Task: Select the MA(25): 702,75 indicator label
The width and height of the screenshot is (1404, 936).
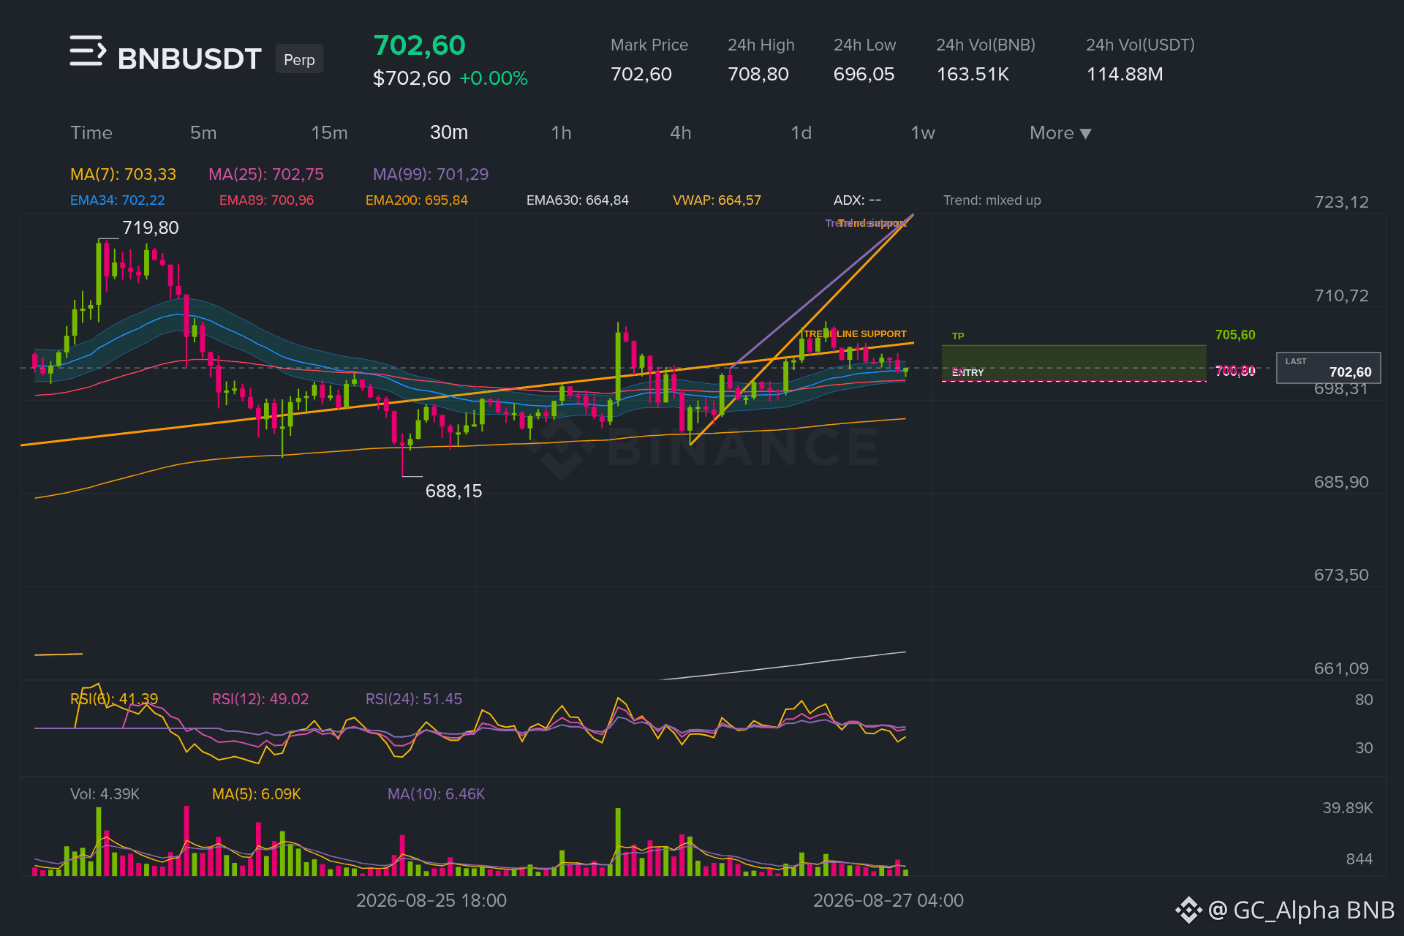Action: 266,174
